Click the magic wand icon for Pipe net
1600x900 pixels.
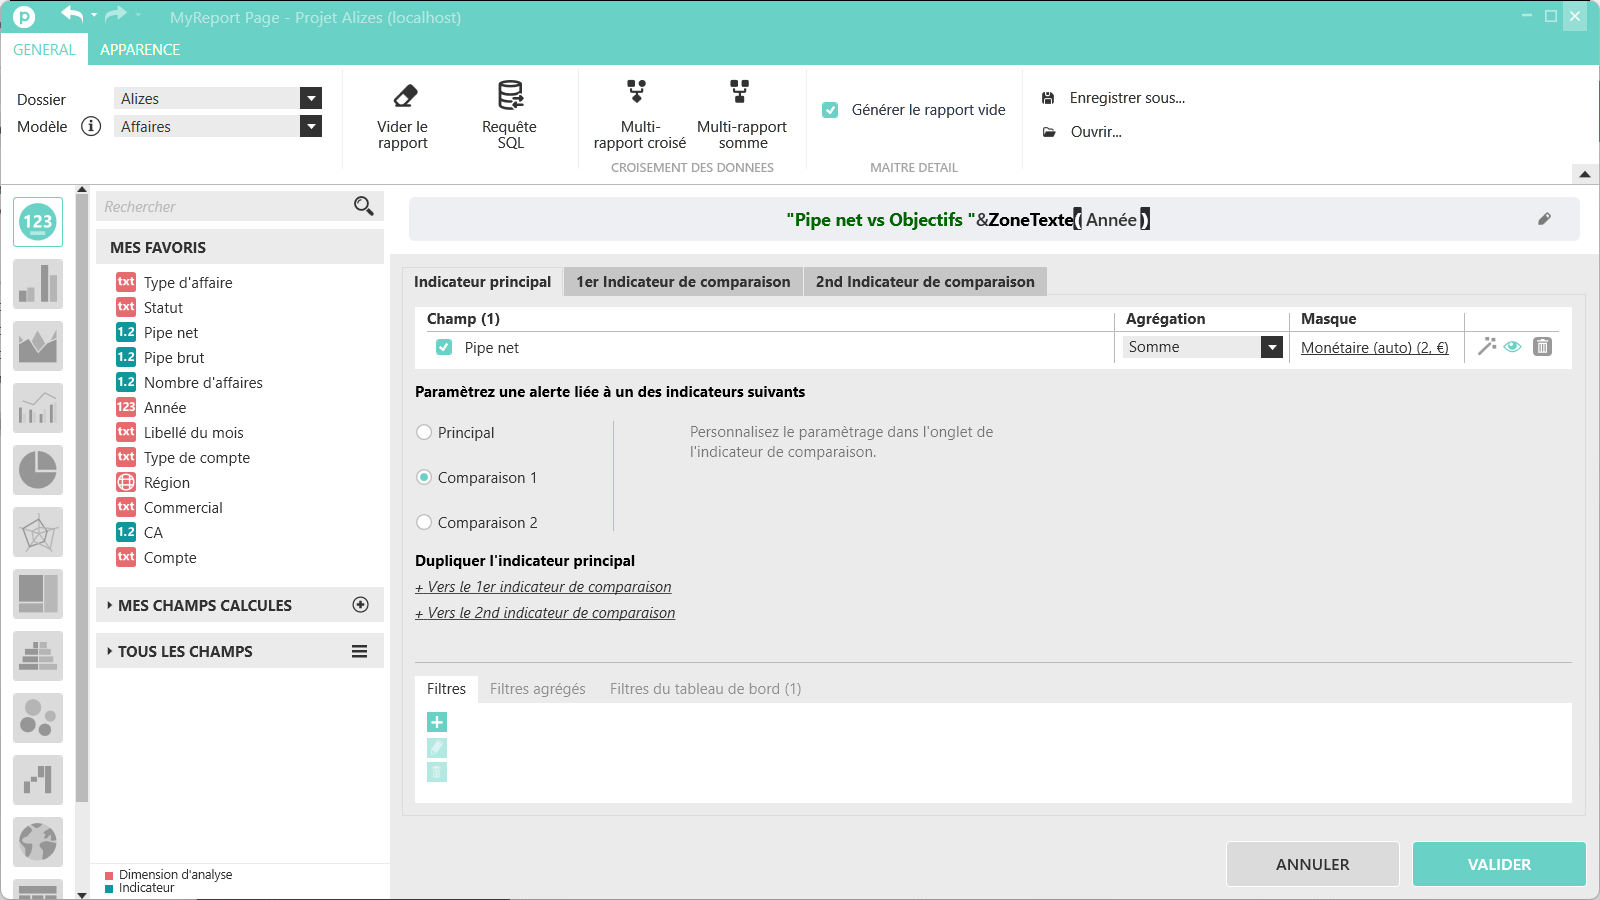pyautogui.click(x=1487, y=346)
